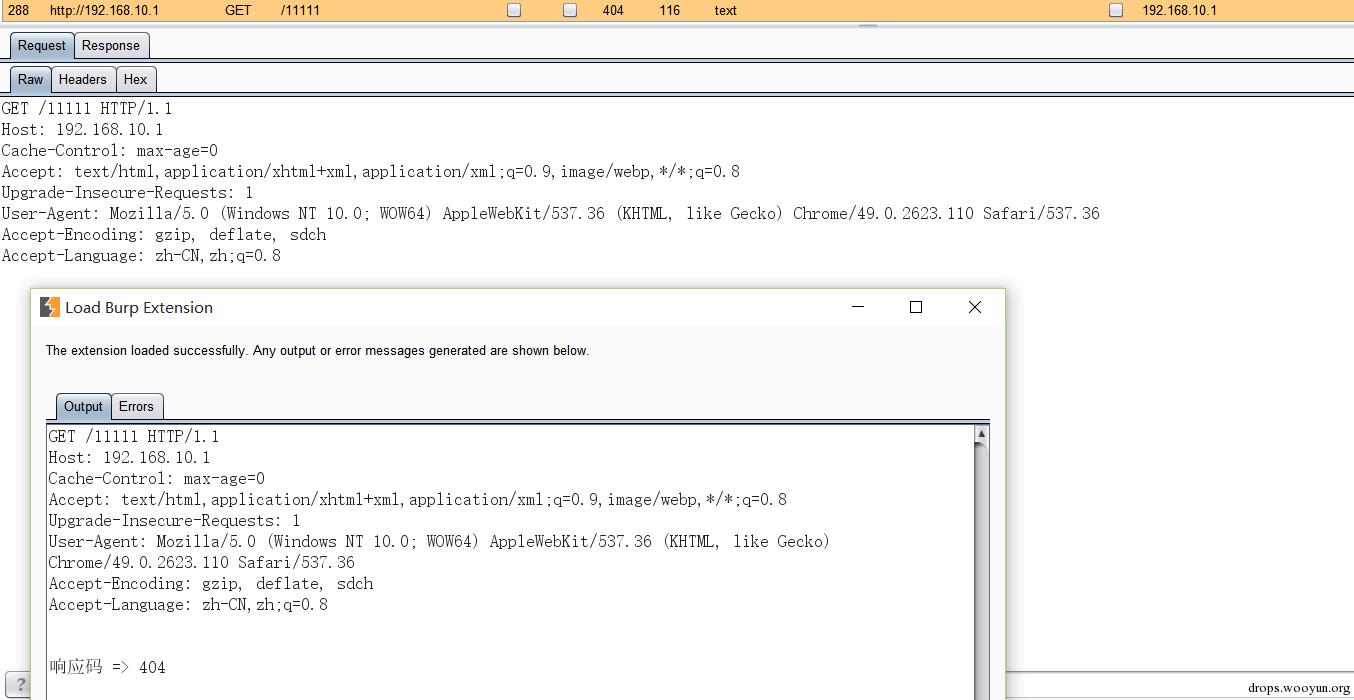Click the GET method cell in row 288

238,10
